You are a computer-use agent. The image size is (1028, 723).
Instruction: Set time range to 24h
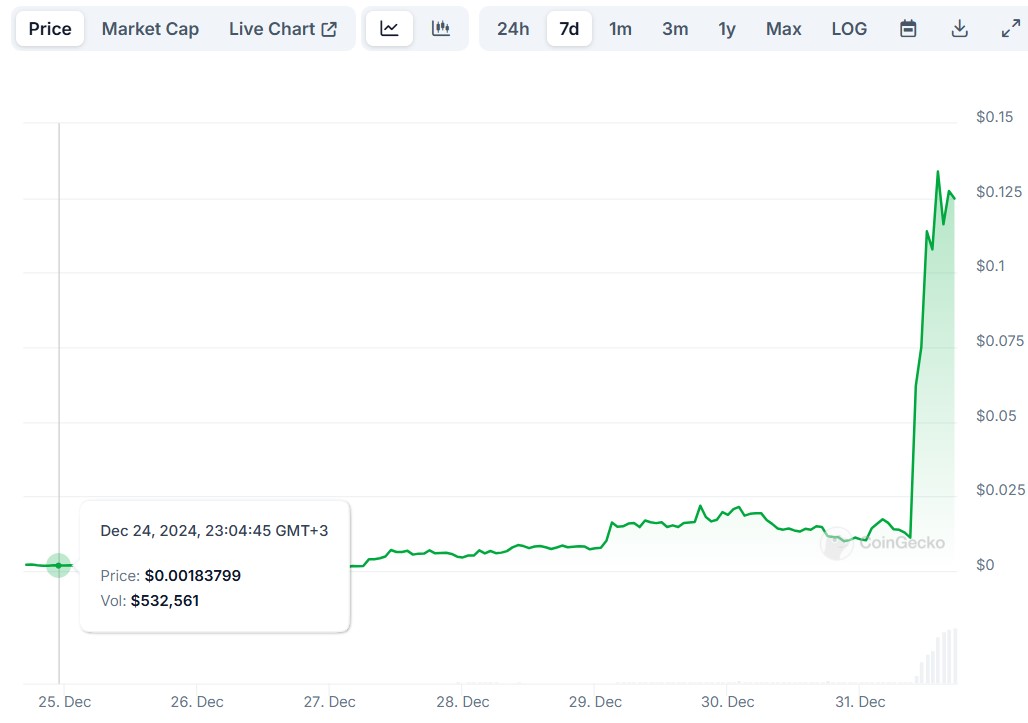point(513,29)
